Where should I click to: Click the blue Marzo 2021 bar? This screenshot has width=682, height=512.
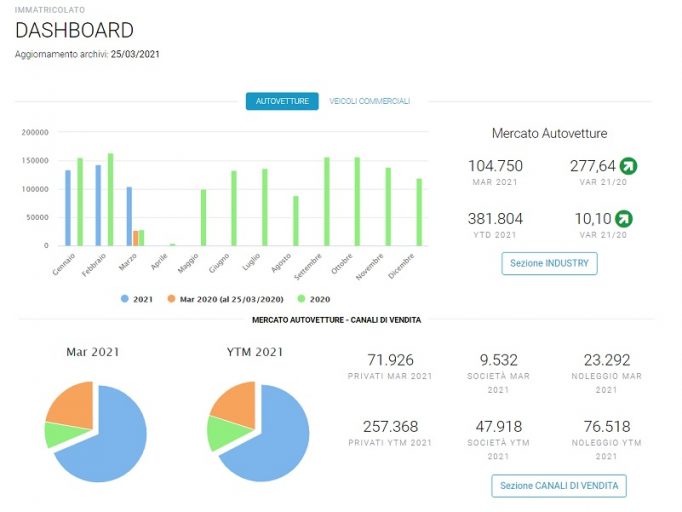129,216
